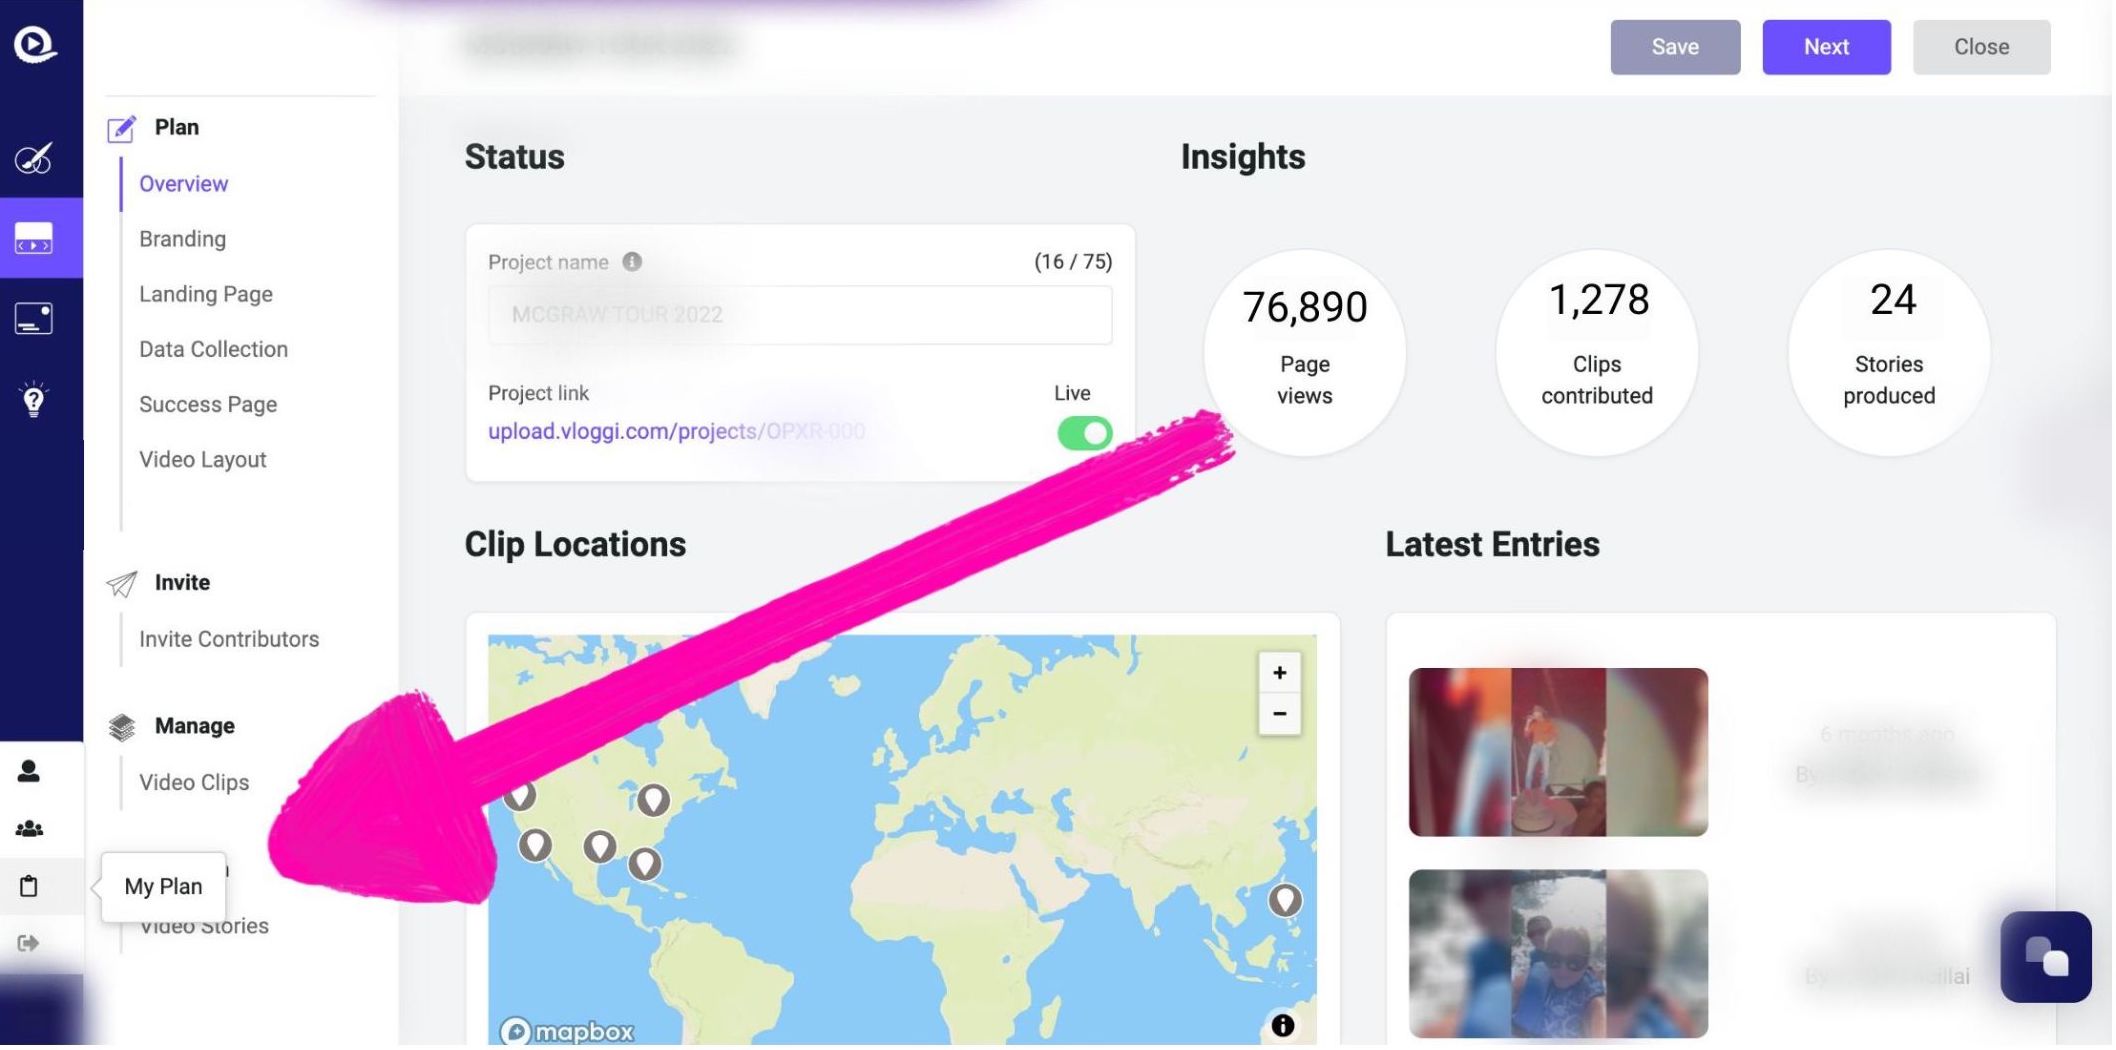Click the Manage section heading
Screen dimensions: 2116x1050
(x=195, y=726)
